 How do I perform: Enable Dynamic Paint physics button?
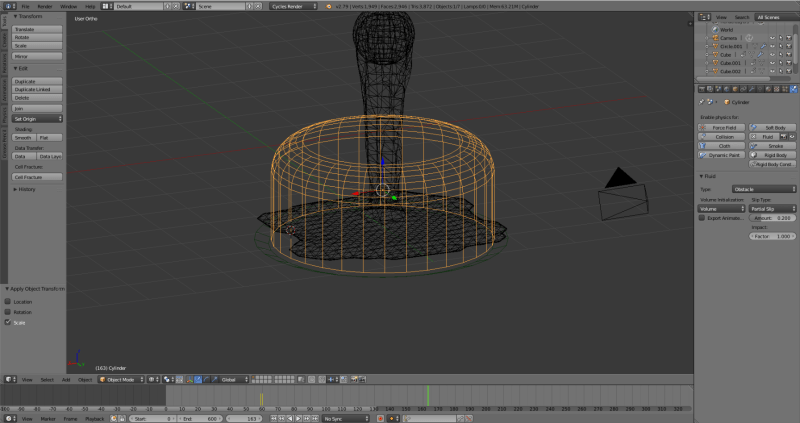721,155
